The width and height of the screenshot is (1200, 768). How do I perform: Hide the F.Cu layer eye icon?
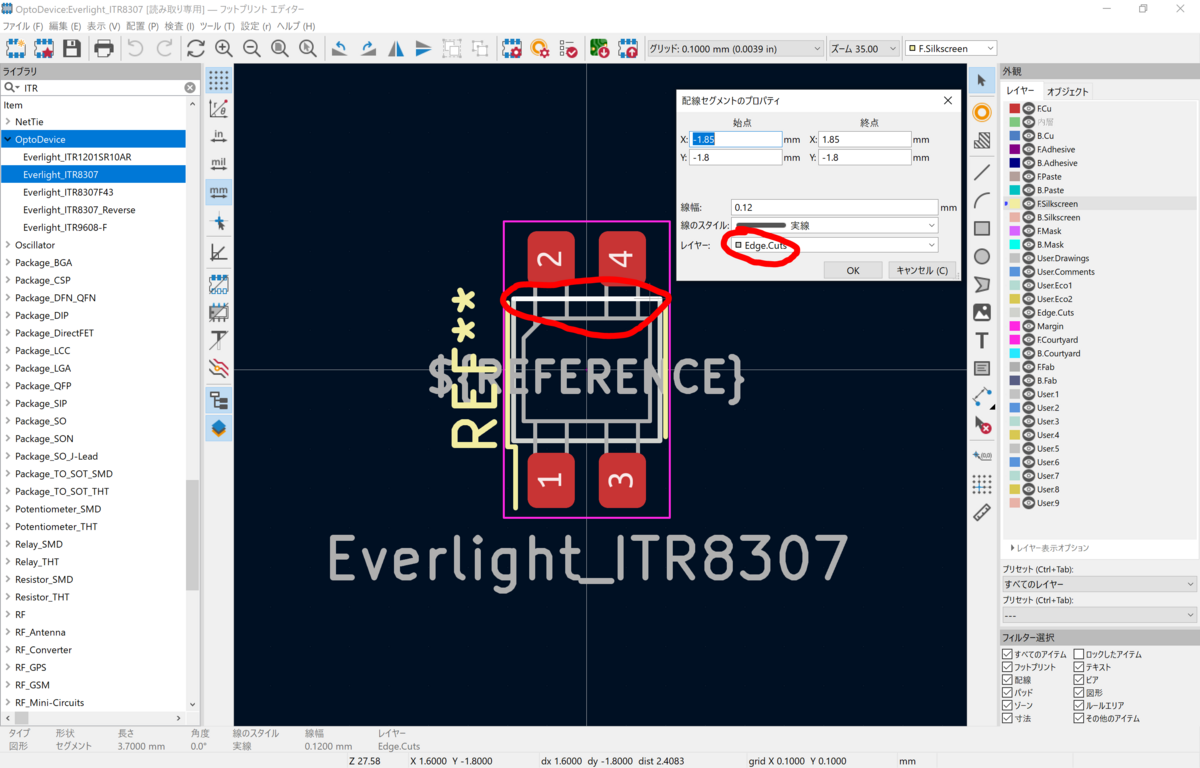(x=1028, y=108)
